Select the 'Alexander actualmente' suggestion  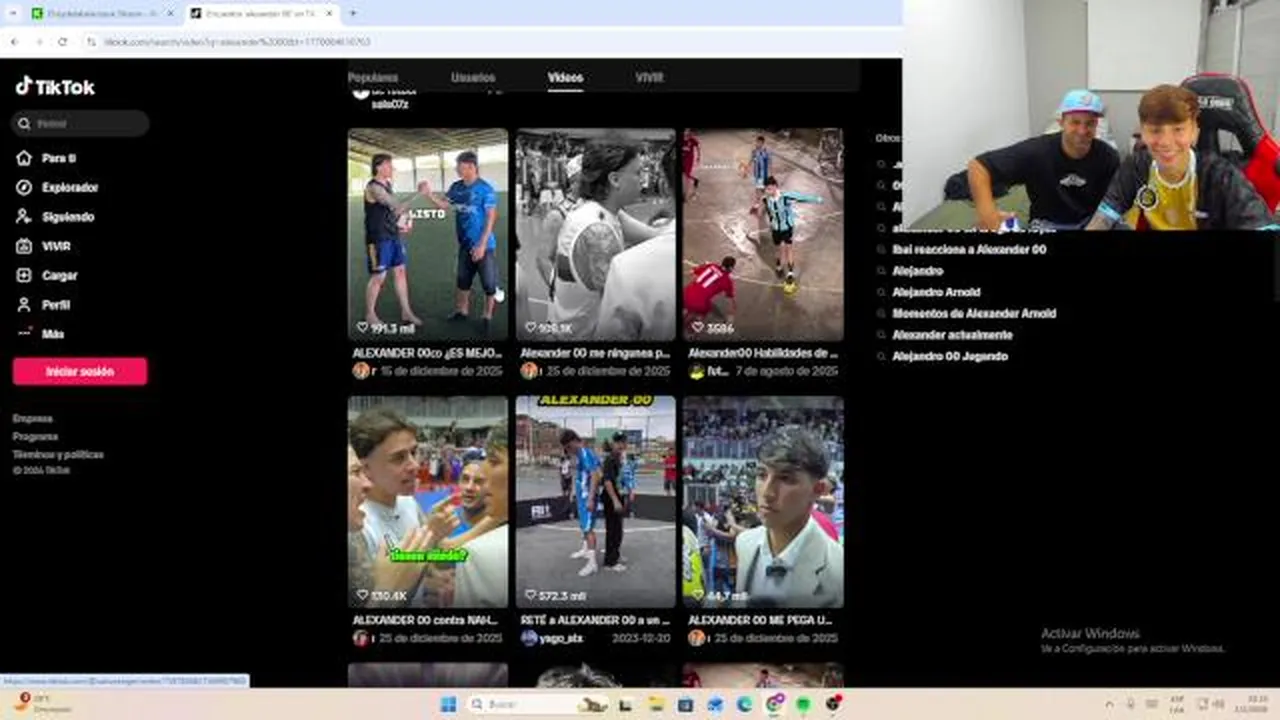pos(952,335)
